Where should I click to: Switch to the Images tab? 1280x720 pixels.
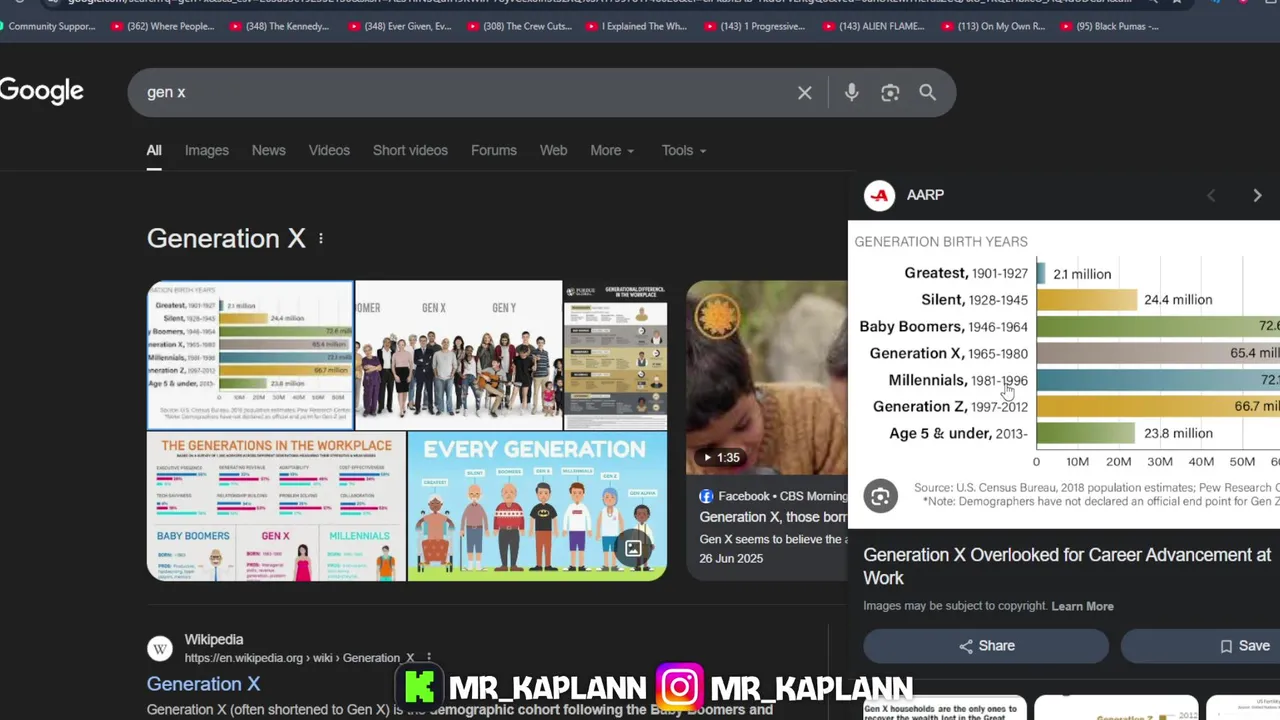(x=207, y=151)
